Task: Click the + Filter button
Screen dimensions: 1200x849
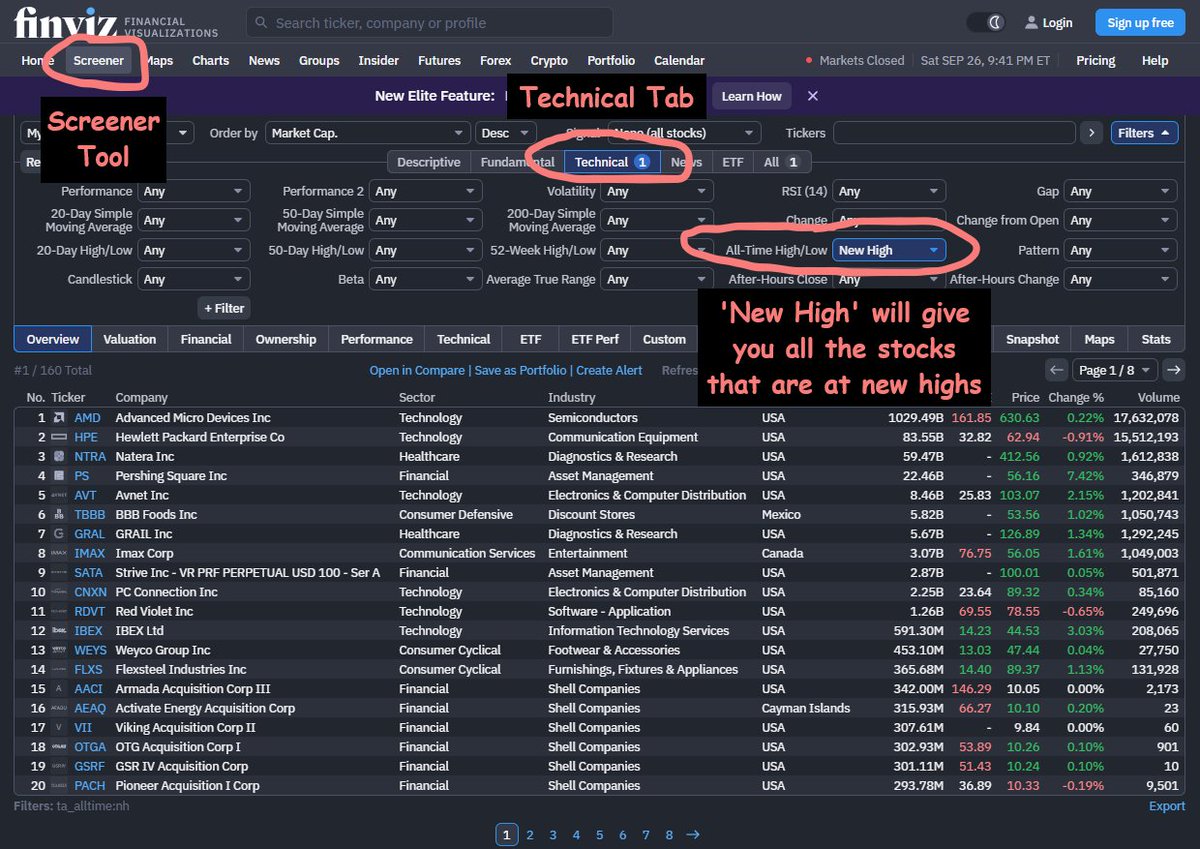Action: [x=224, y=308]
